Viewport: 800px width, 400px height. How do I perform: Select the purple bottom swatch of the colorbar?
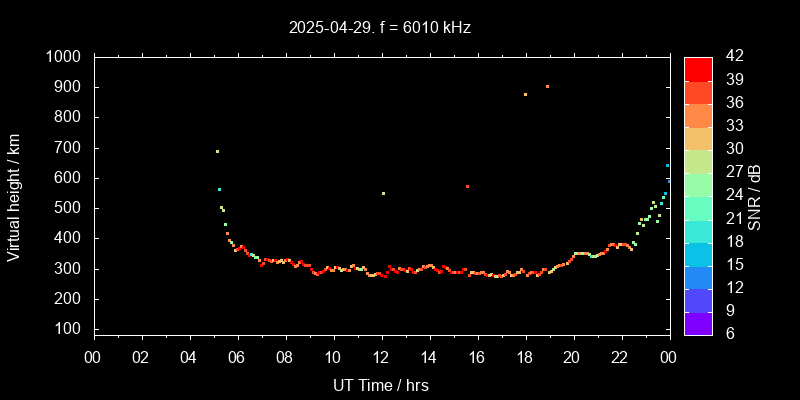698,322
